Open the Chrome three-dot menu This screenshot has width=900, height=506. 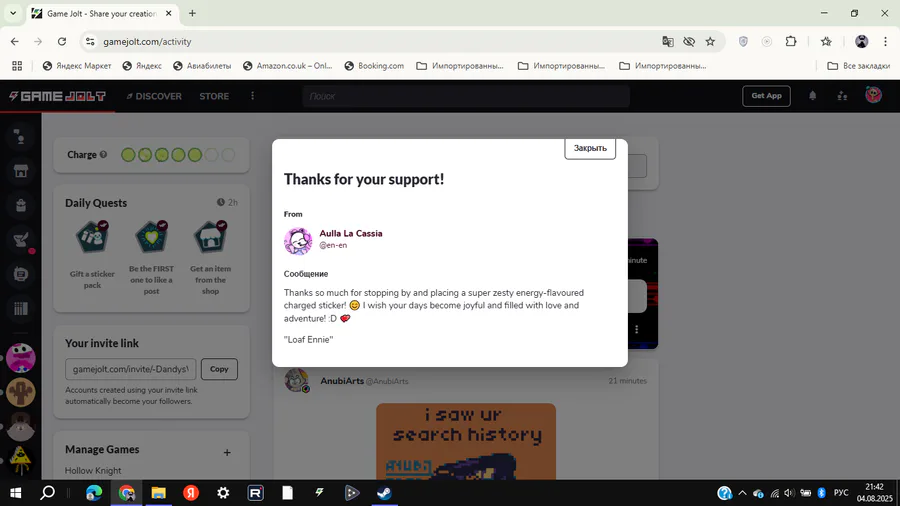[x=885, y=41]
